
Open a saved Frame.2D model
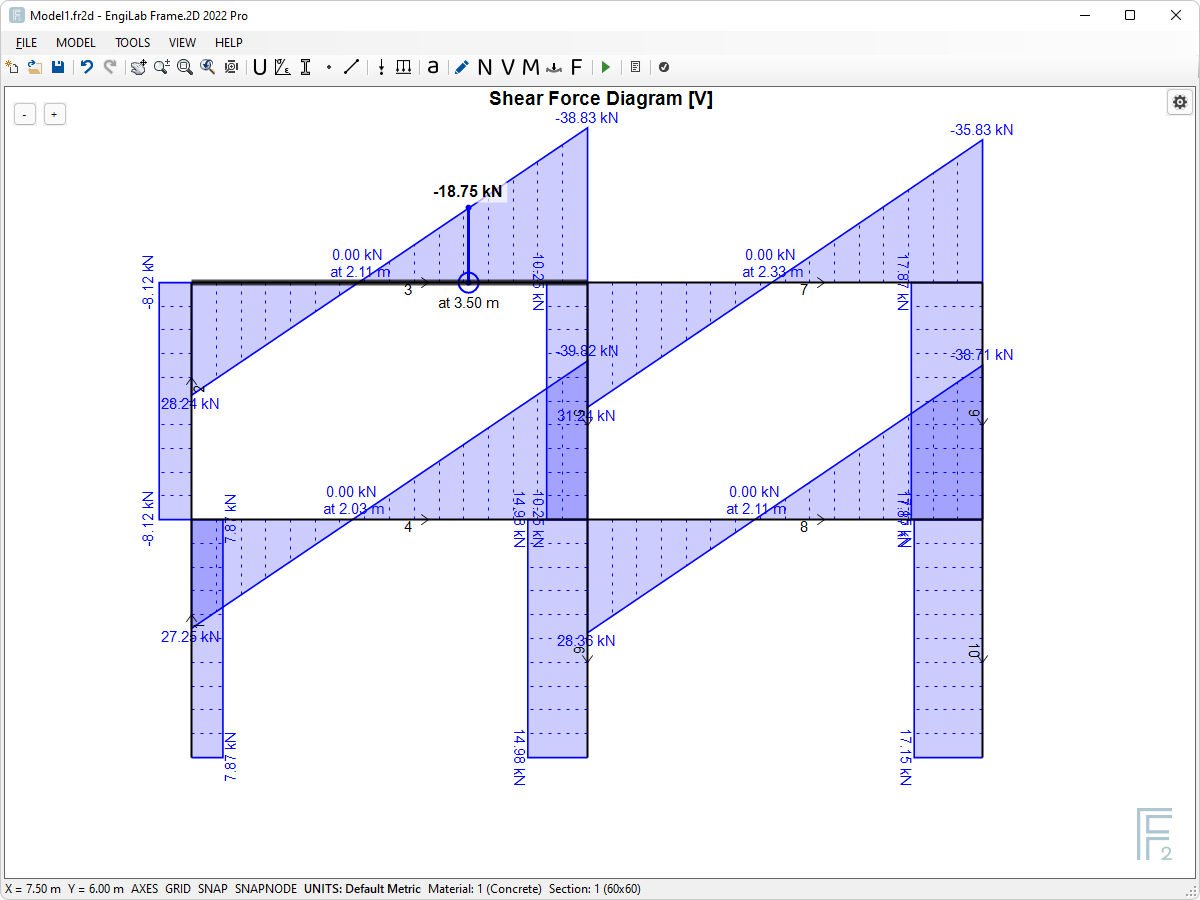click(x=35, y=67)
